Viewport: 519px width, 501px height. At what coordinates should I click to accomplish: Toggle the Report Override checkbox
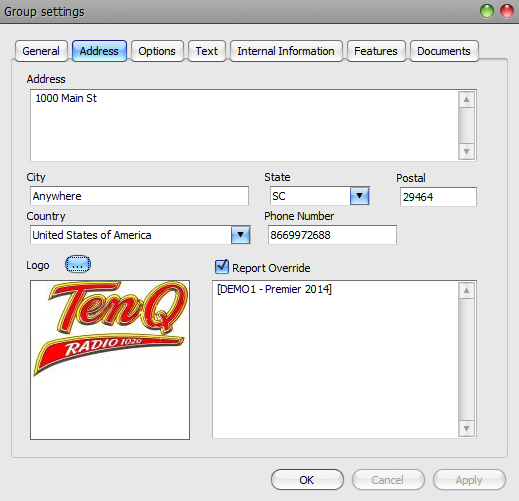tap(222, 267)
